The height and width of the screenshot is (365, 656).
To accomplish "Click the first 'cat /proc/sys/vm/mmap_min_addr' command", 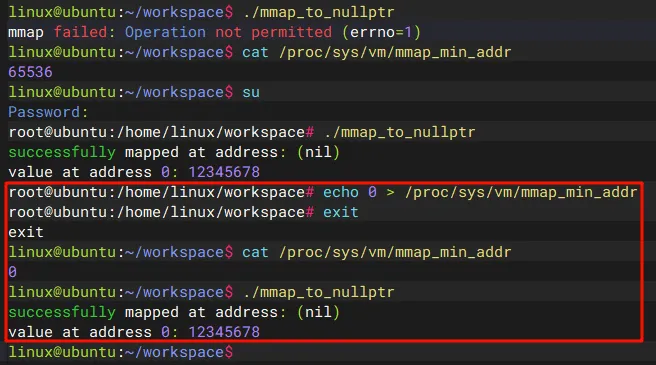I will click(377, 52).
